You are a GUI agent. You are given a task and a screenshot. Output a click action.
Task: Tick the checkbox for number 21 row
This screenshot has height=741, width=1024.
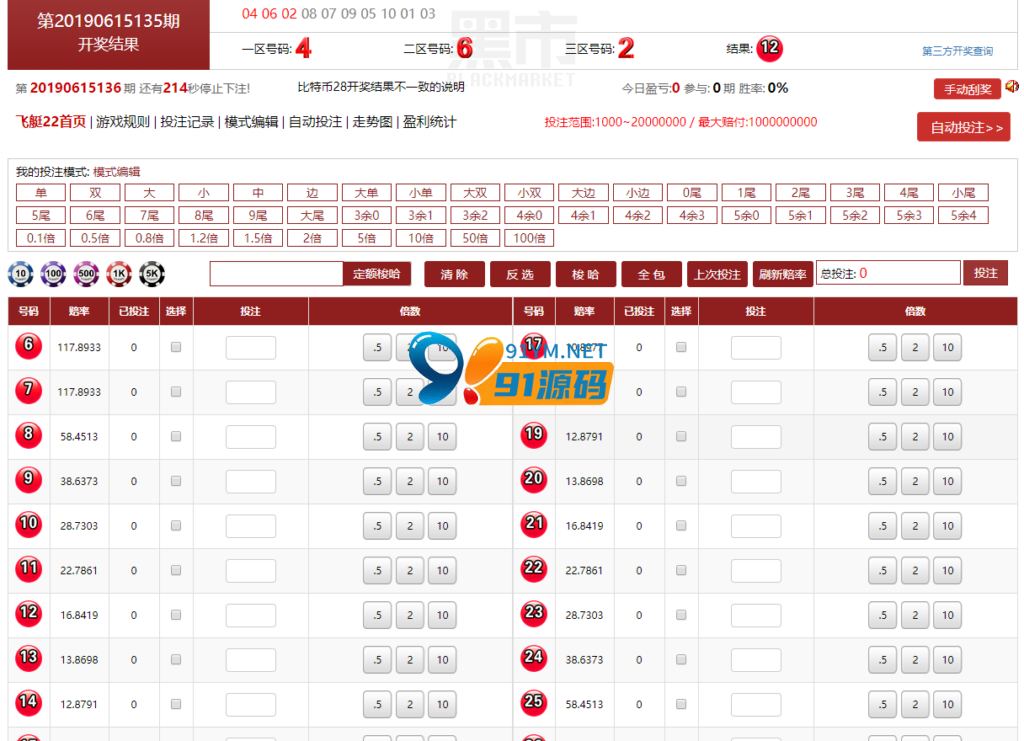681,526
